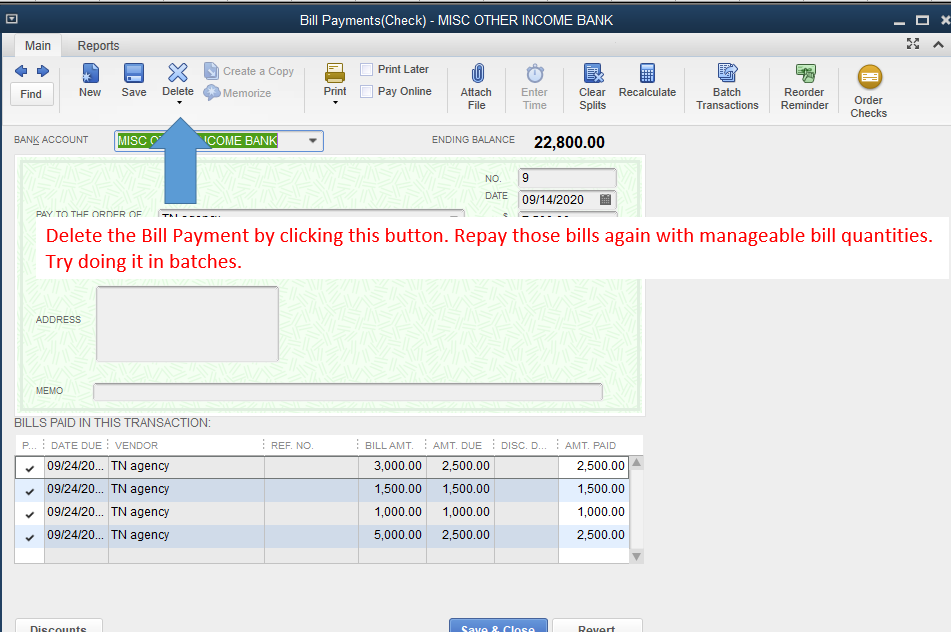
Task: Expand the Bank Account dropdown
Action: (x=312, y=141)
